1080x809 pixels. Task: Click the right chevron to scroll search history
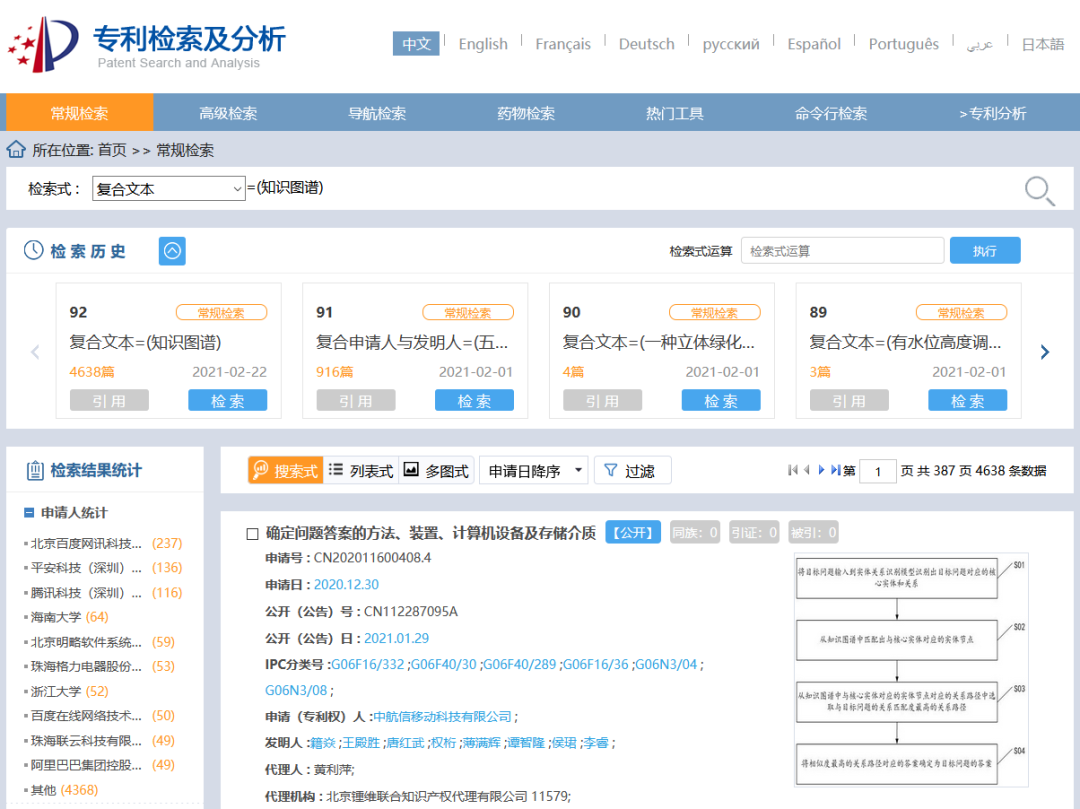pyautogui.click(x=1044, y=352)
